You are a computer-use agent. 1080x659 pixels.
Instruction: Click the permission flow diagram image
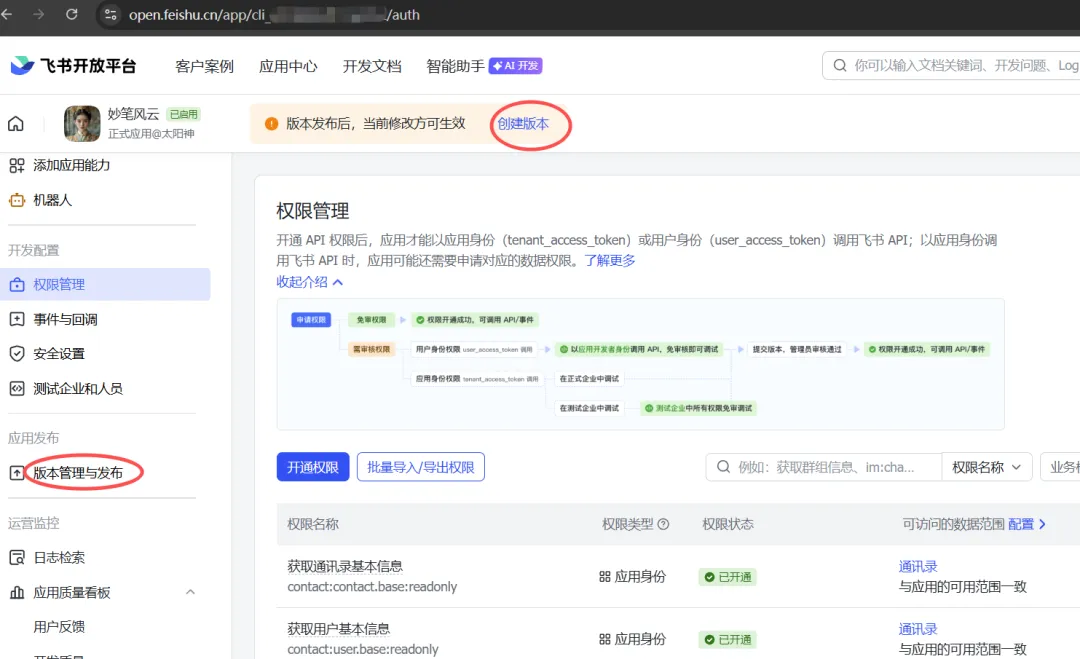pyautogui.click(x=641, y=364)
